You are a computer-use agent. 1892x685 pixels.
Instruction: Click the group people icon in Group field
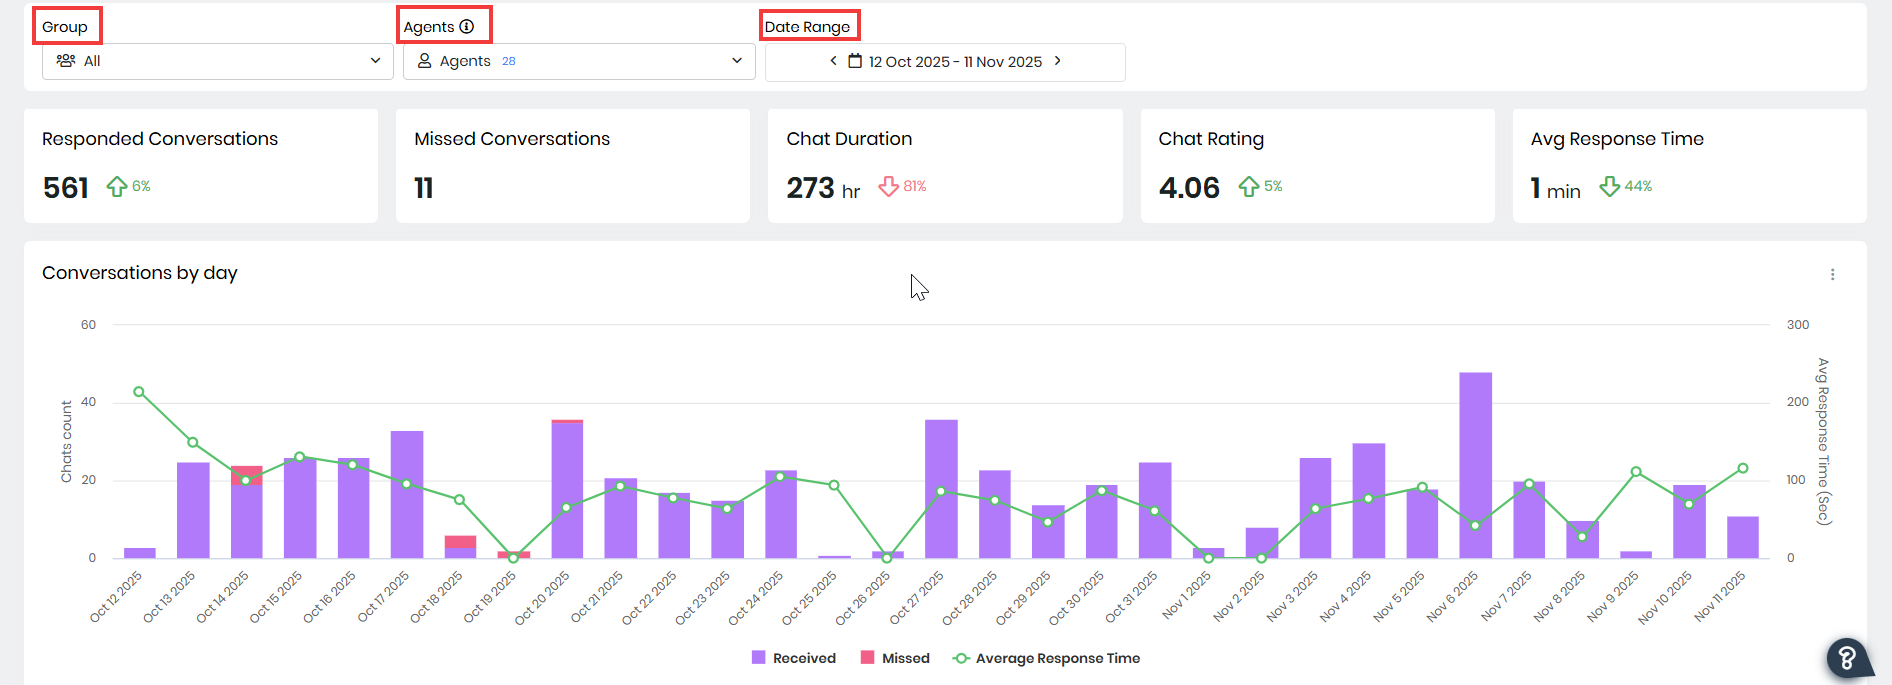(x=66, y=61)
